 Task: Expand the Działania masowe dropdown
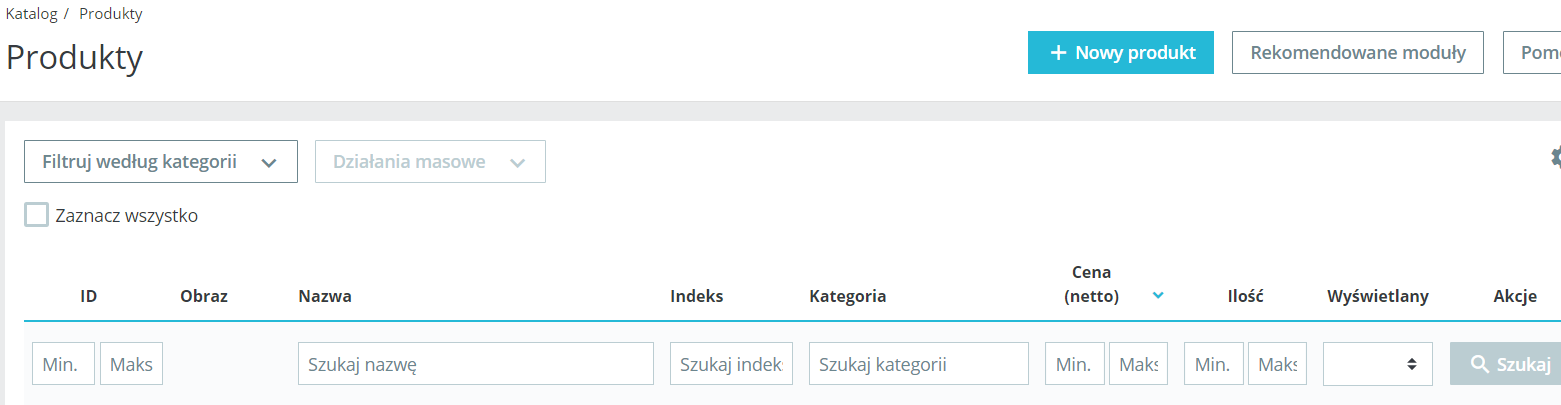coord(430,162)
